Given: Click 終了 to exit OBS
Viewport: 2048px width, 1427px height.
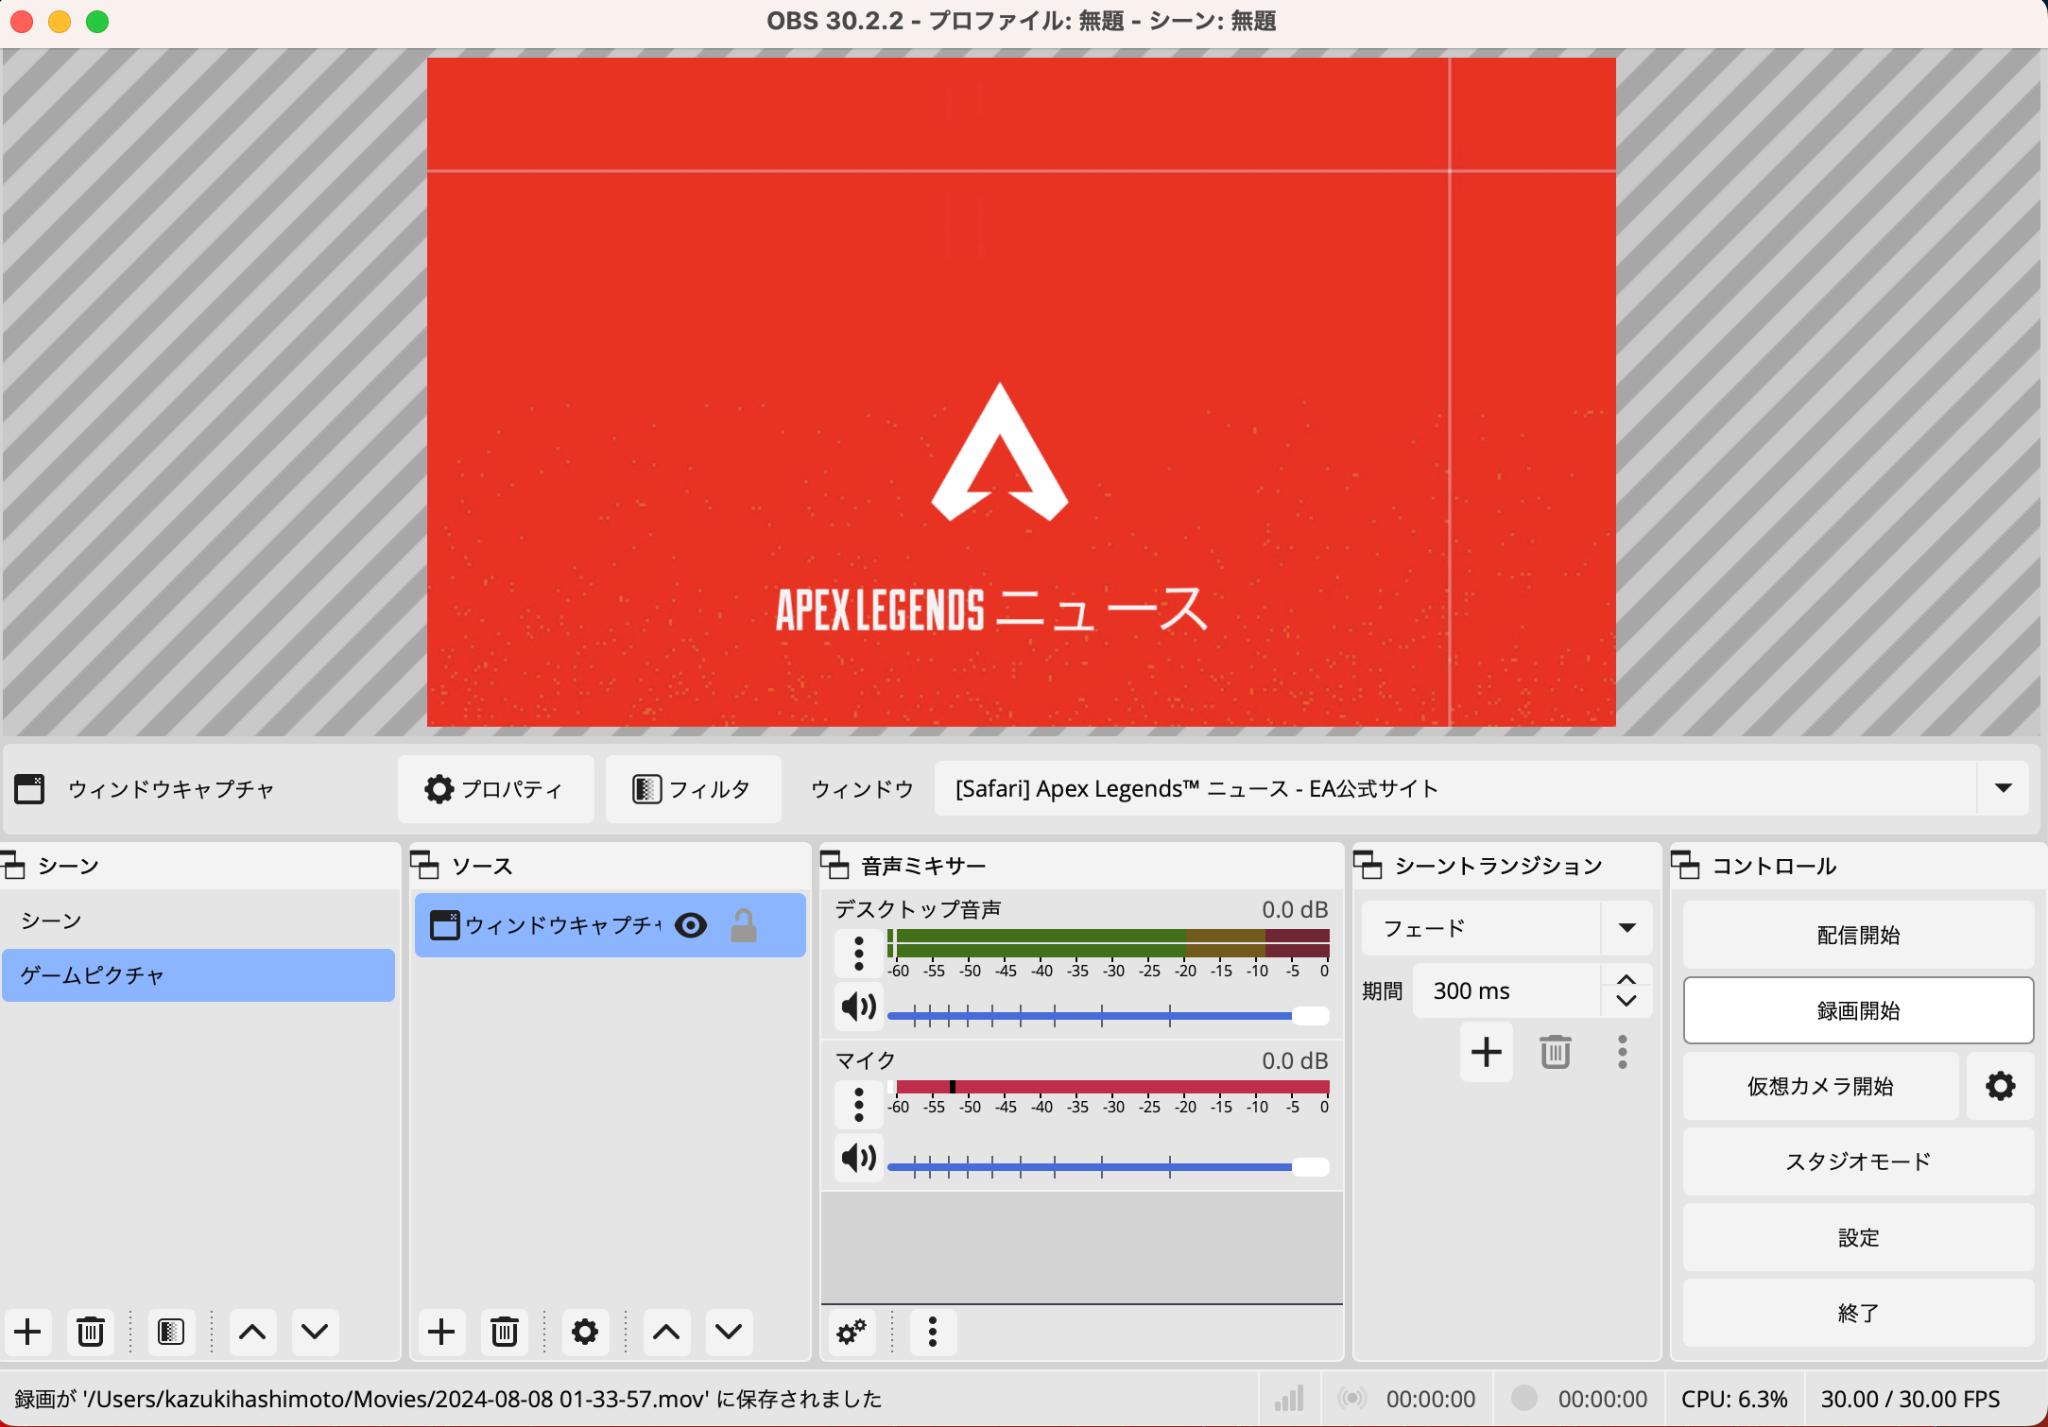Looking at the screenshot, I should pos(1858,1313).
